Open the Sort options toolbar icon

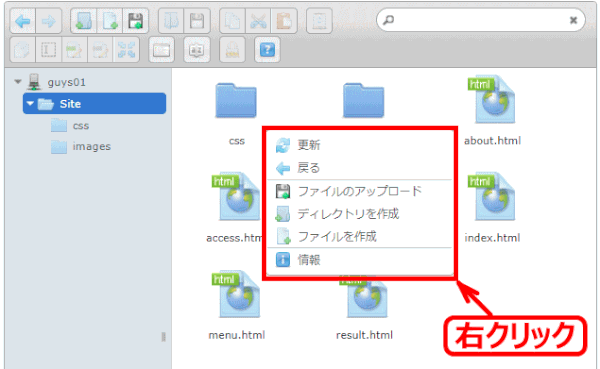click(x=197, y=50)
